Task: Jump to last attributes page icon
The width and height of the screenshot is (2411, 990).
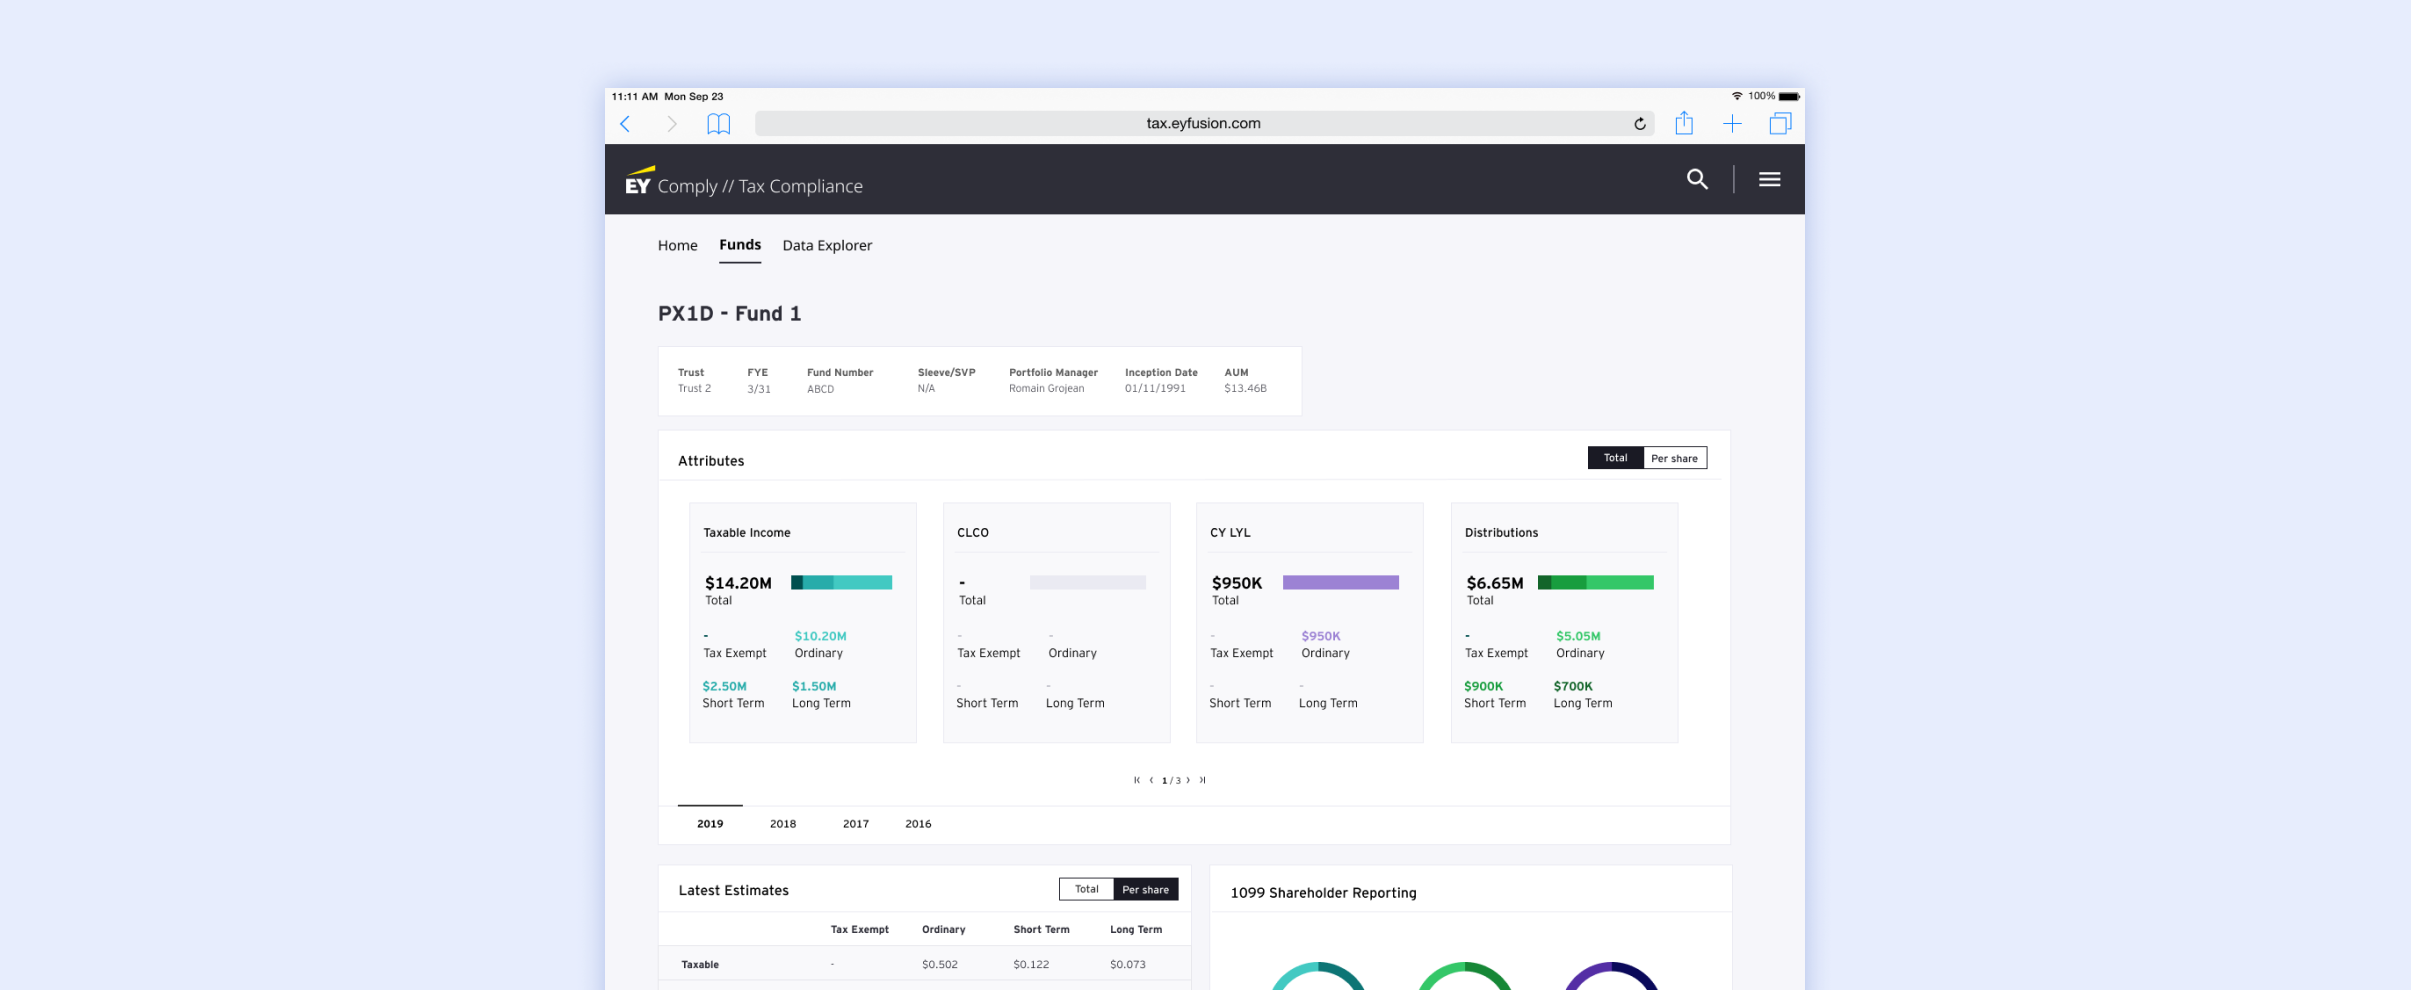Action: coord(1202,780)
